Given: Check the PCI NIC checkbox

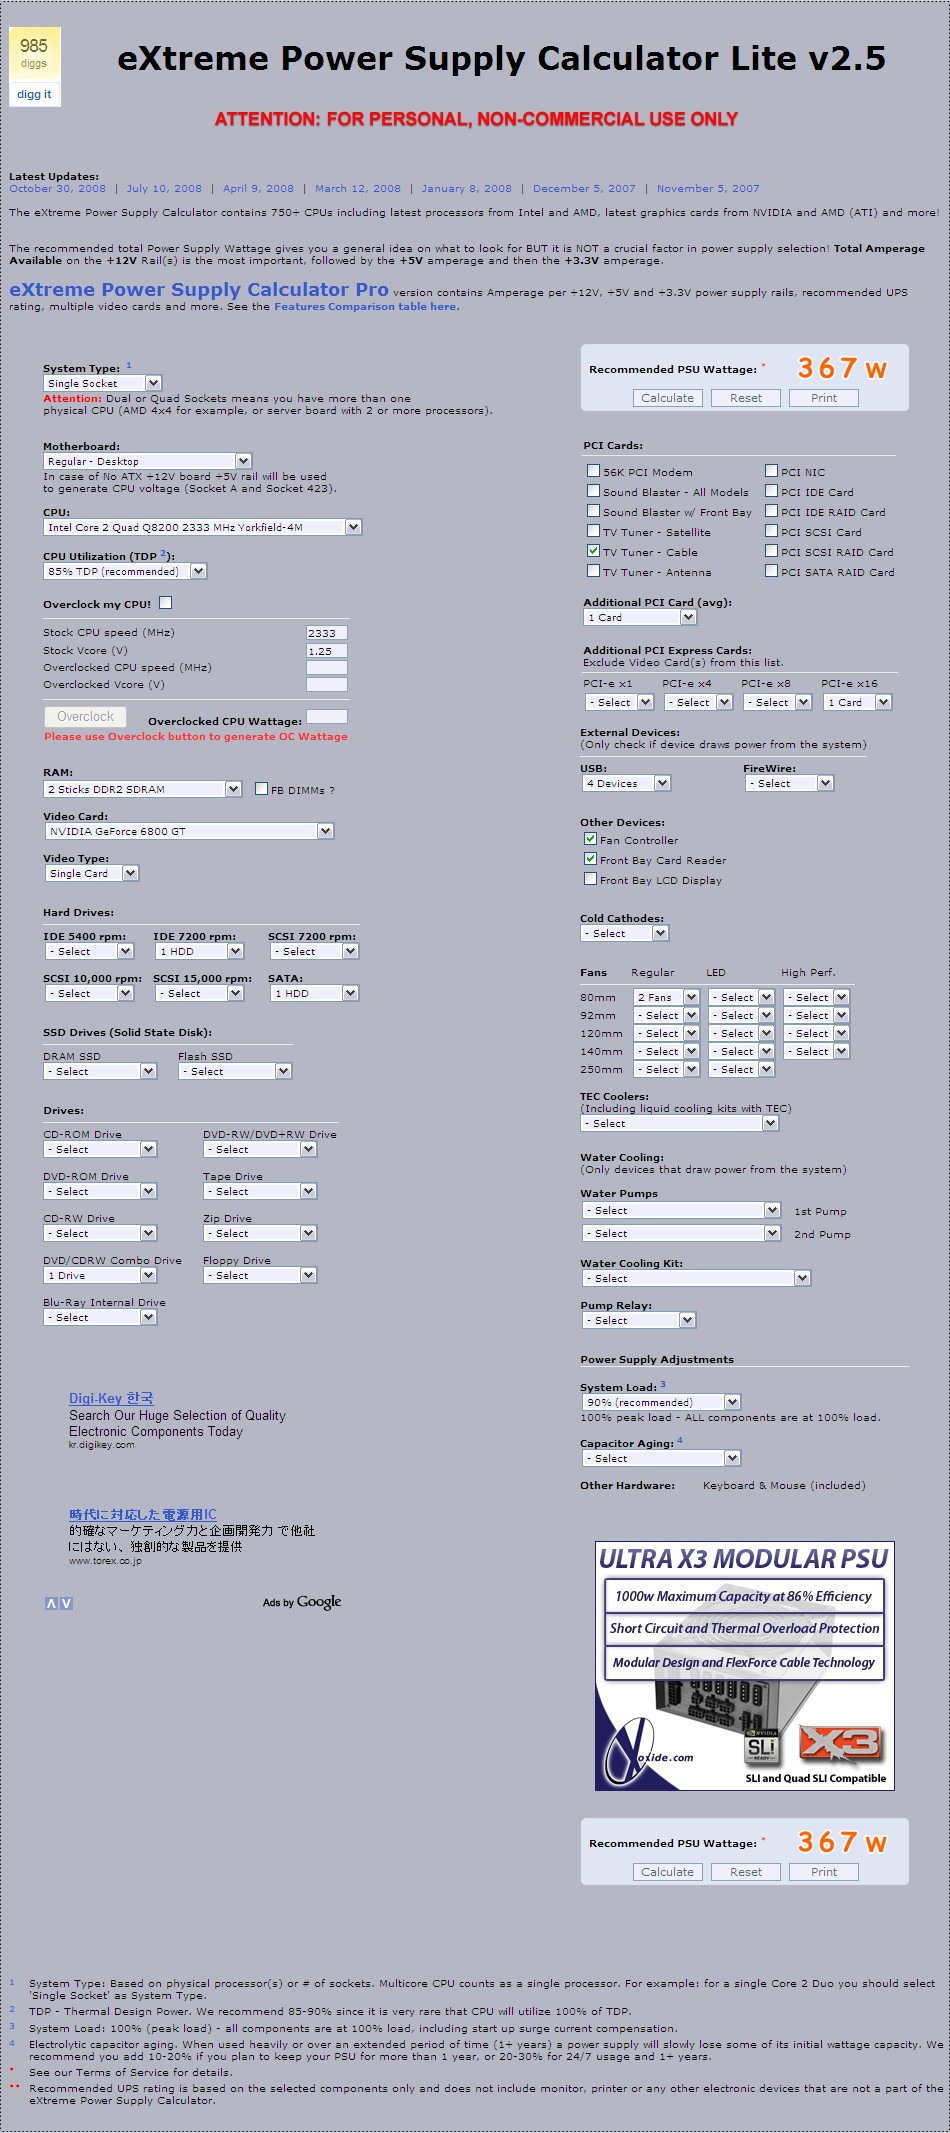Looking at the screenshot, I should (x=771, y=470).
